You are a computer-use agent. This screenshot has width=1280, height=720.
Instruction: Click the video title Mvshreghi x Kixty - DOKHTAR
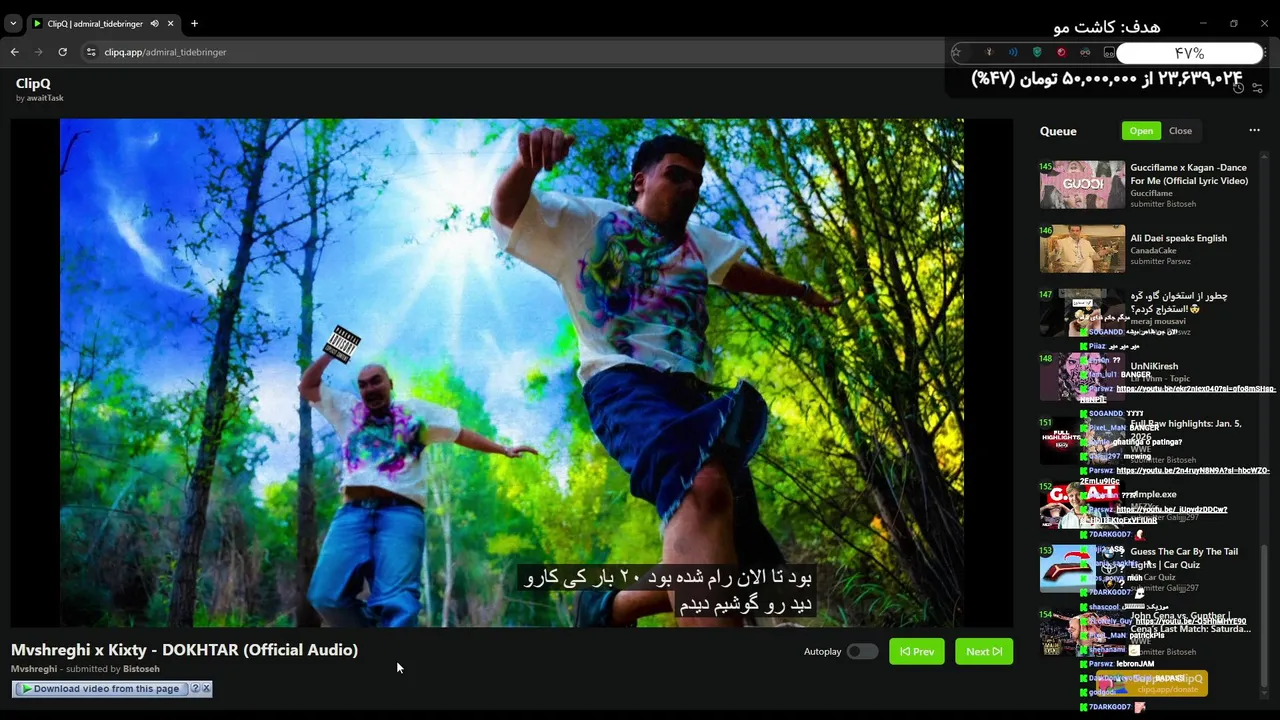184,650
